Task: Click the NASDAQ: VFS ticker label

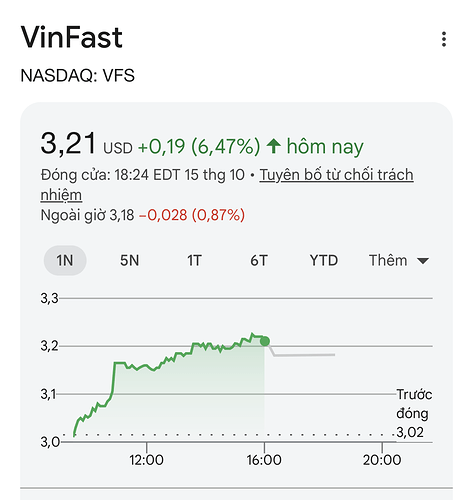Action: tap(78, 75)
